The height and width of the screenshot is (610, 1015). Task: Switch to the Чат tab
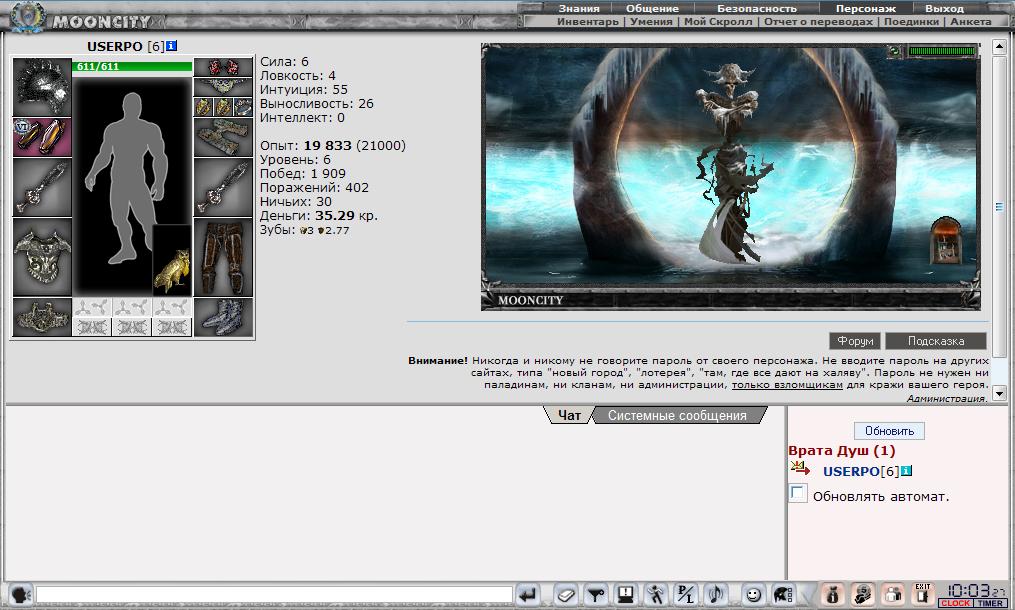tap(569, 415)
